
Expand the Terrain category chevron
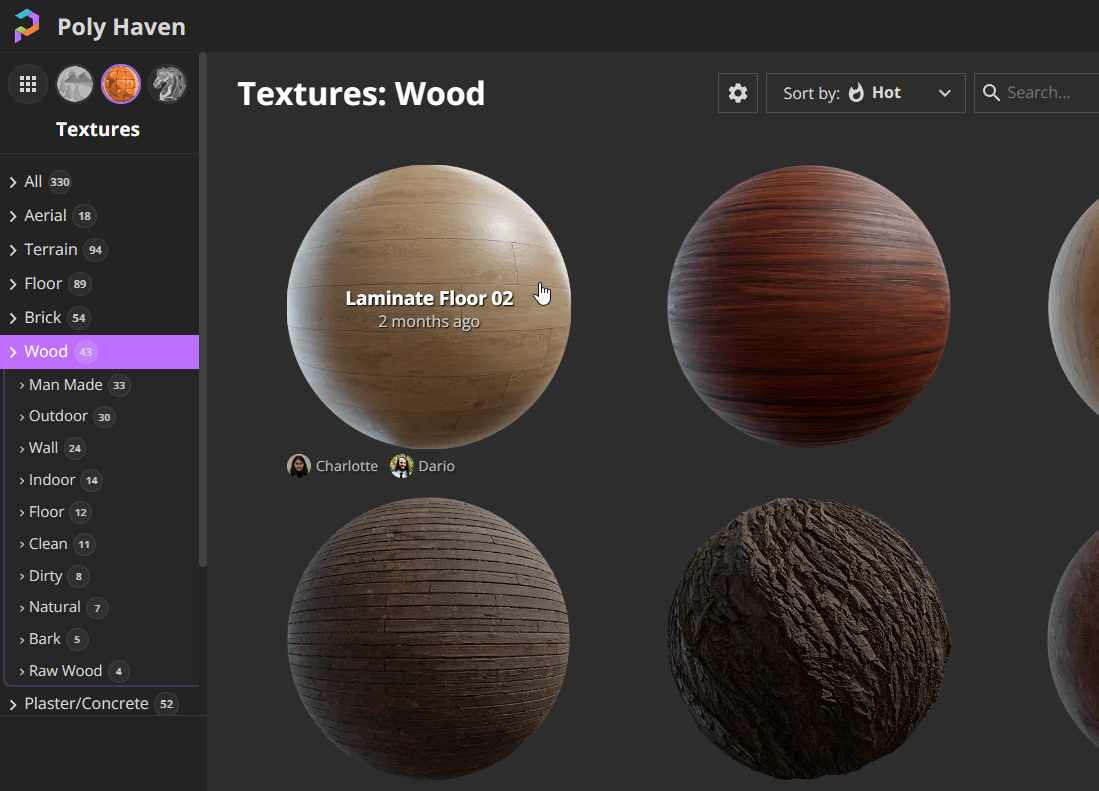tap(13, 250)
